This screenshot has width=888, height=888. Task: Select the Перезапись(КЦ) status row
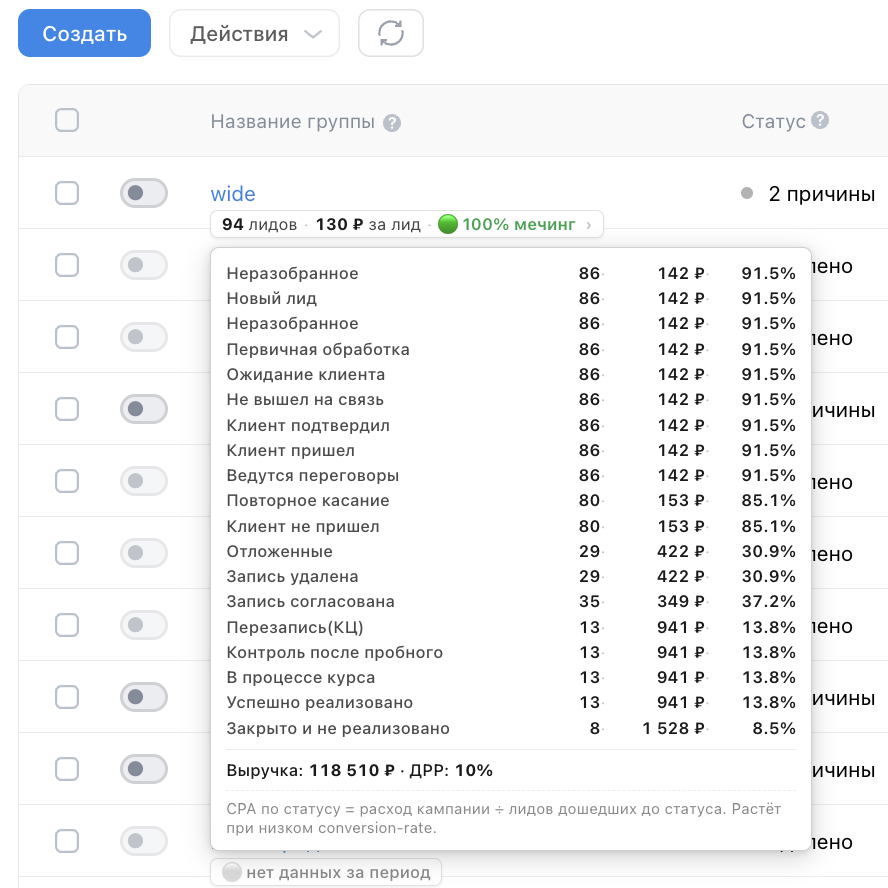[x=511, y=627]
